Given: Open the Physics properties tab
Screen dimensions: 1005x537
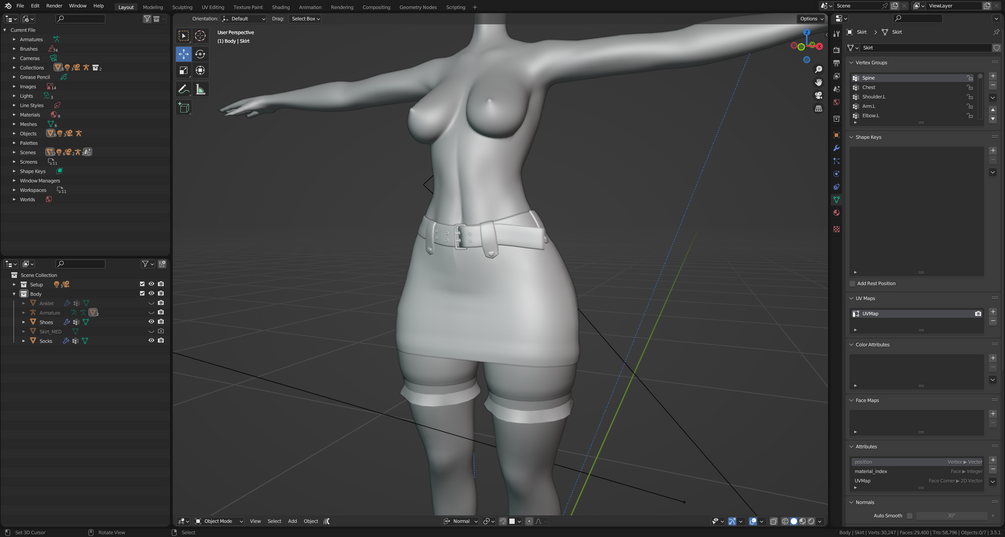Looking at the screenshot, I should coord(836,174).
